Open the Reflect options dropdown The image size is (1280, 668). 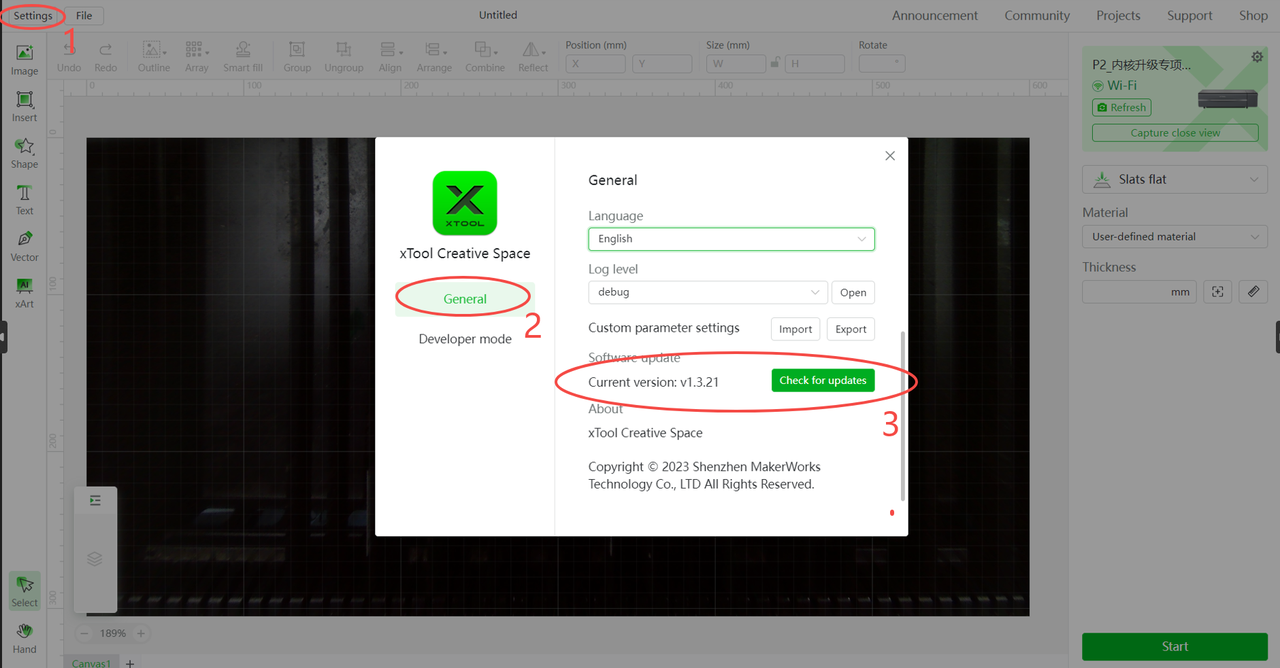point(533,56)
